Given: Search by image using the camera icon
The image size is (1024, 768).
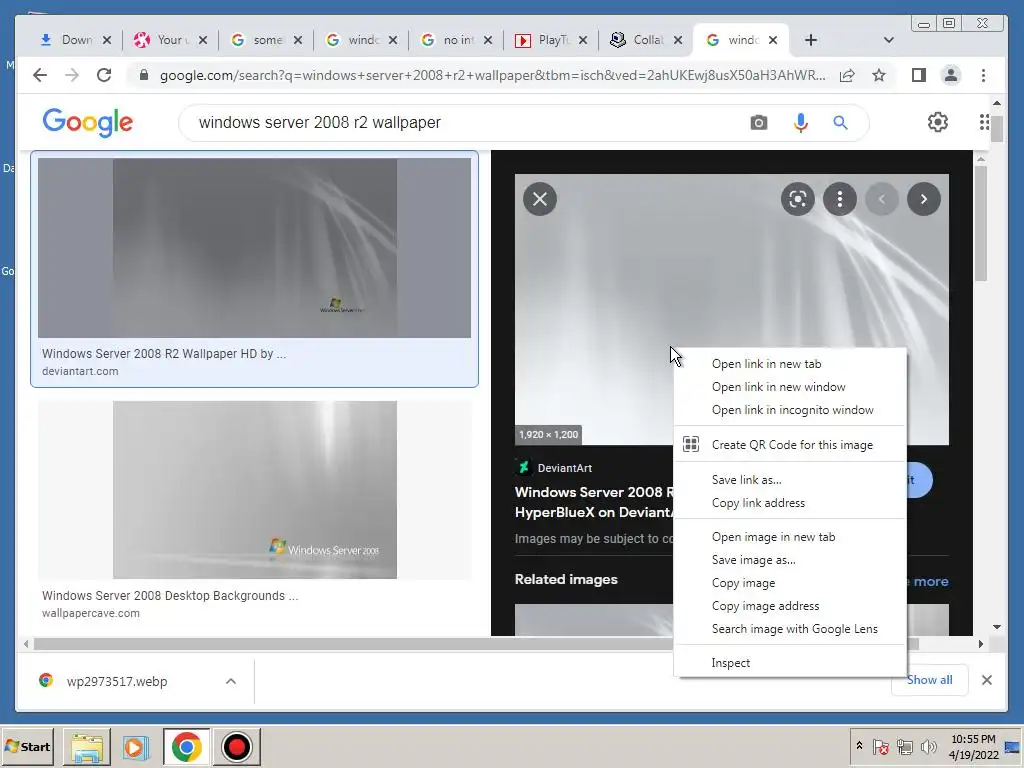Looking at the screenshot, I should 758,123.
